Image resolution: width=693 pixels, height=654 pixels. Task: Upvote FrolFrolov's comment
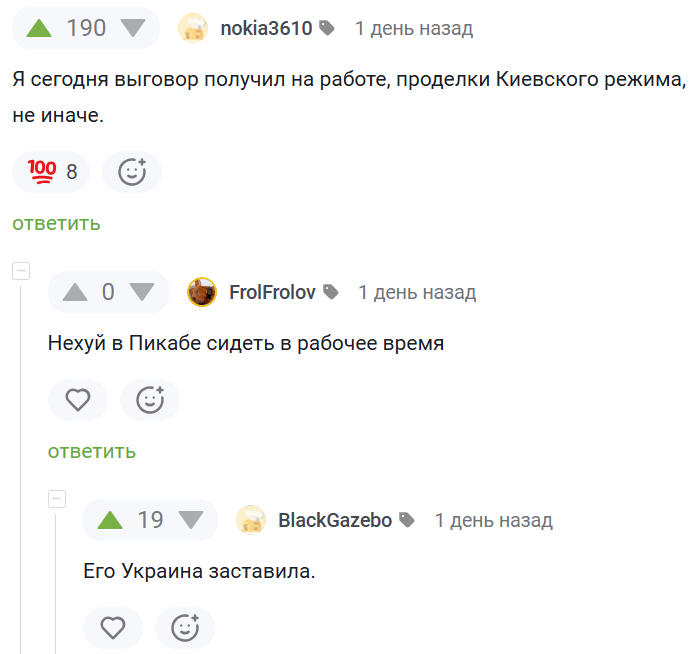[75, 292]
